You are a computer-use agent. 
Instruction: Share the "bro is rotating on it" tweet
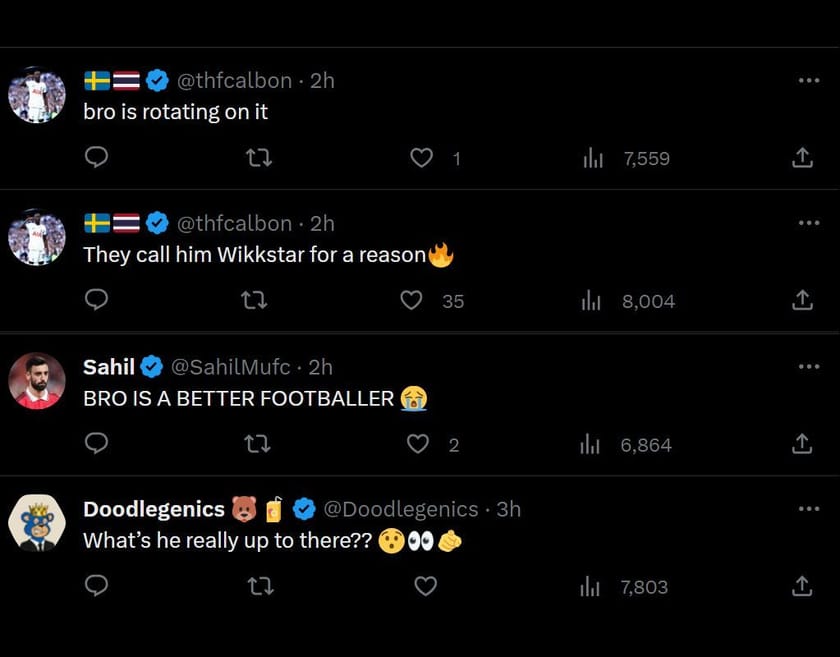(x=801, y=158)
